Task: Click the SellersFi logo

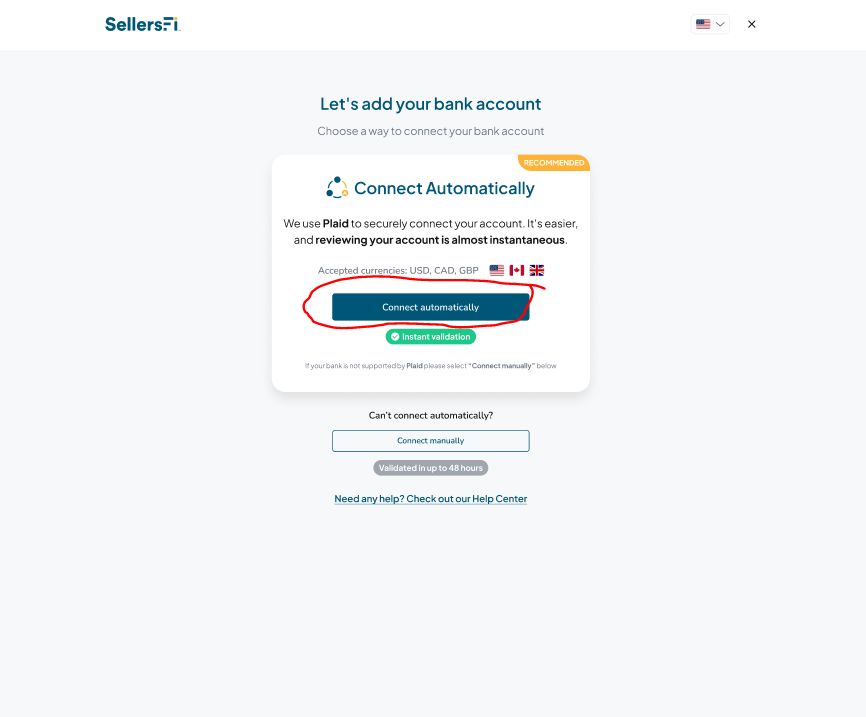Action: click(142, 24)
